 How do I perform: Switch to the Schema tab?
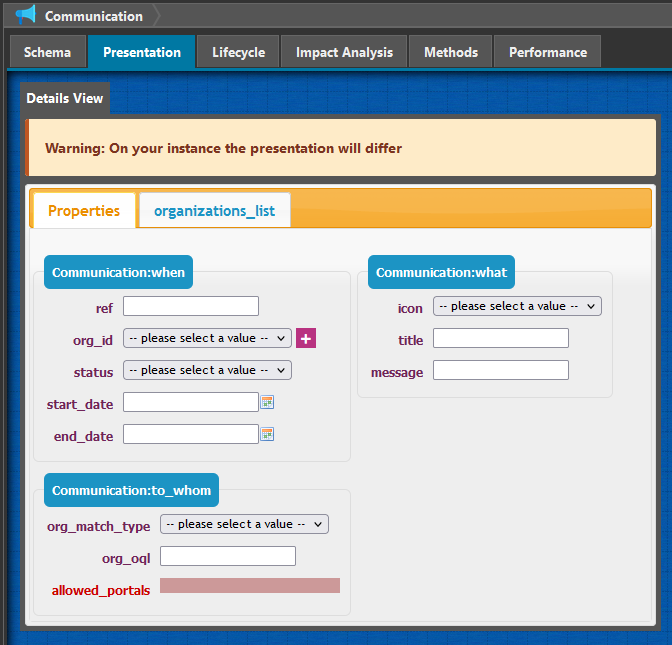click(47, 52)
